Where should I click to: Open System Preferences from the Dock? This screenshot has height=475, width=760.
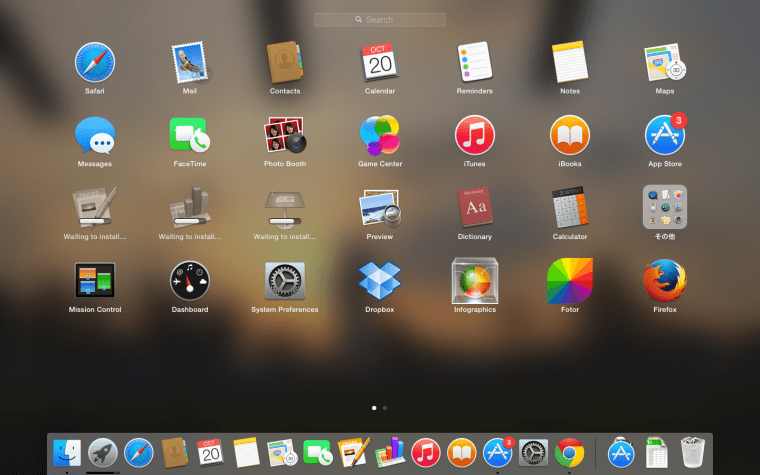(x=534, y=453)
